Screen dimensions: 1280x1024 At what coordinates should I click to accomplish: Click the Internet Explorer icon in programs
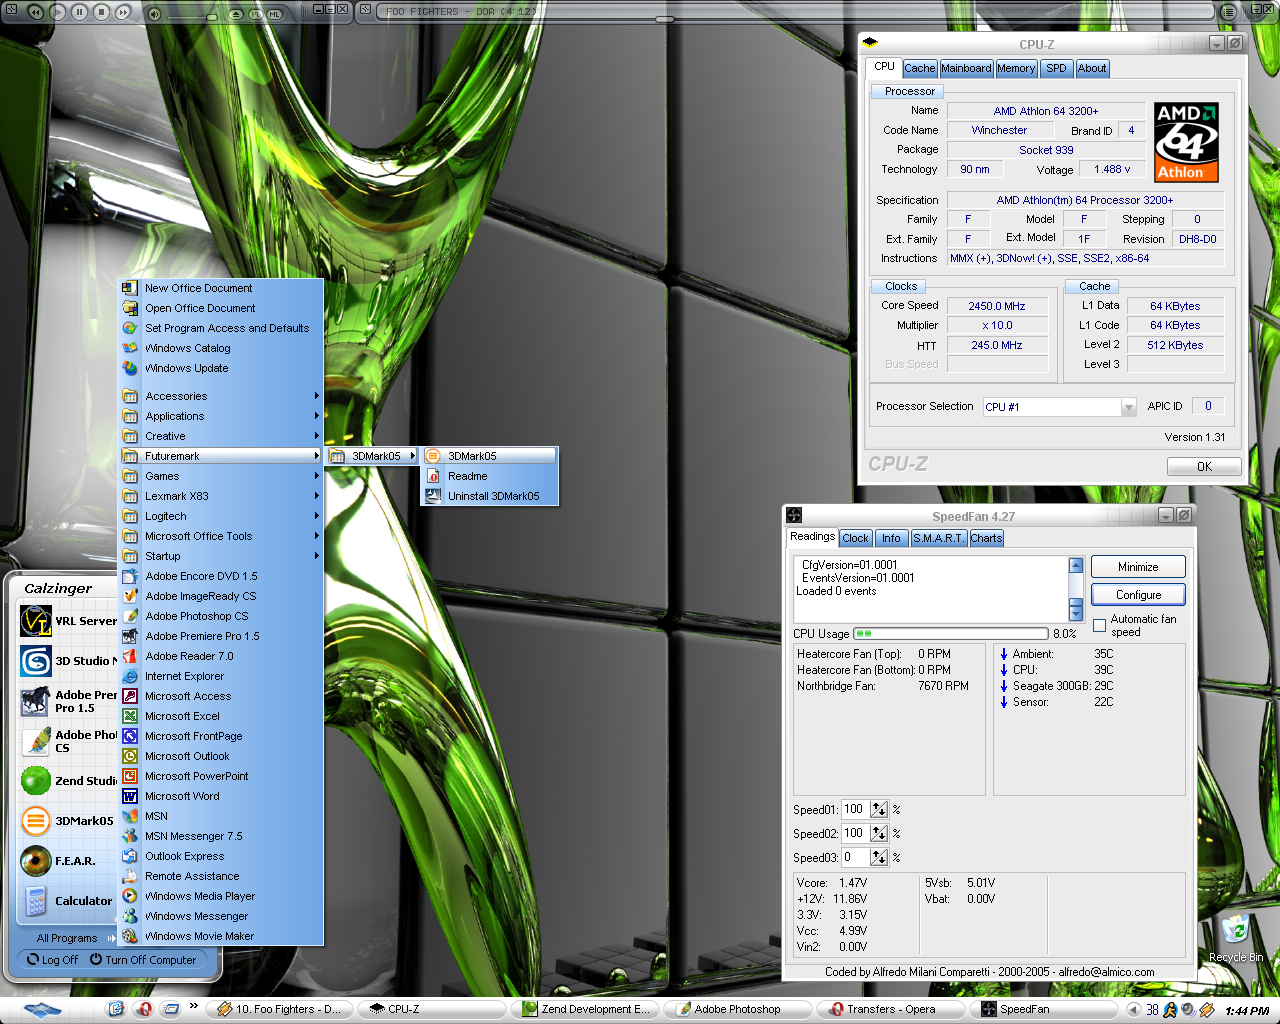point(130,676)
